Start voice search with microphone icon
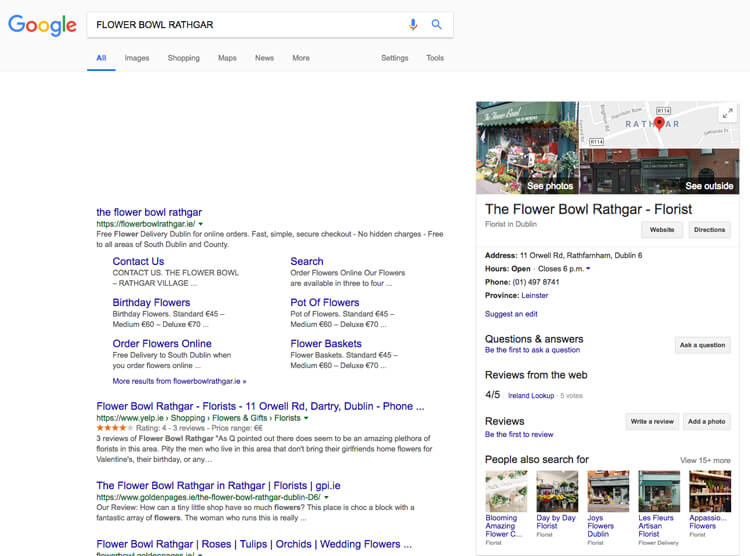This screenshot has height=556, width=750. (x=413, y=24)
